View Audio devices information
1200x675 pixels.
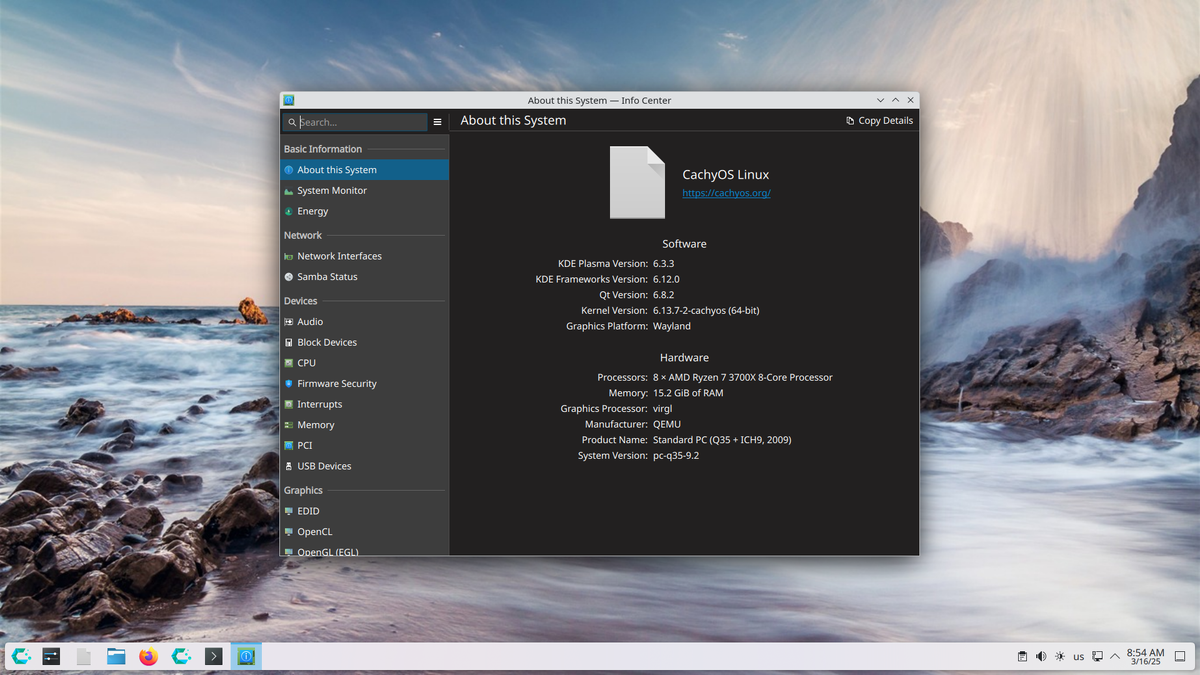pyautogui.click(x=364, y=322)
